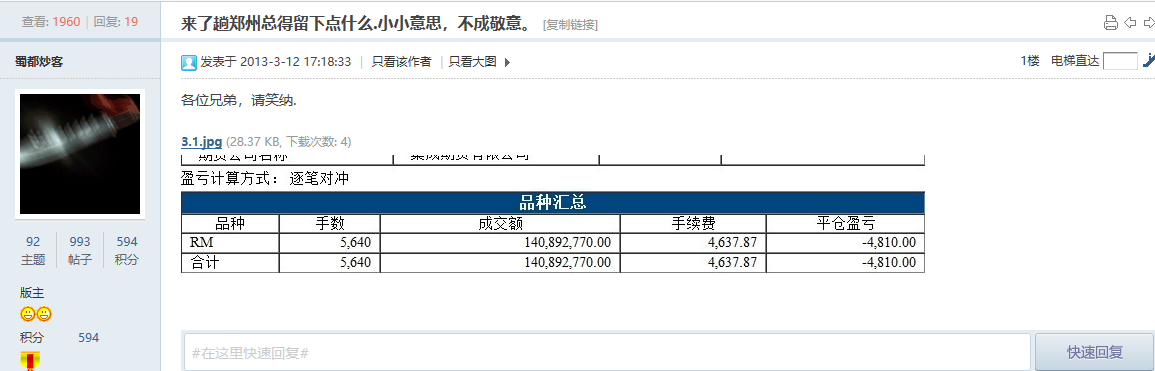Image resolution: width=1155 pixels, height=371 pixels.
Task: Open the poster's avatar image
Action: coord(80,154)
